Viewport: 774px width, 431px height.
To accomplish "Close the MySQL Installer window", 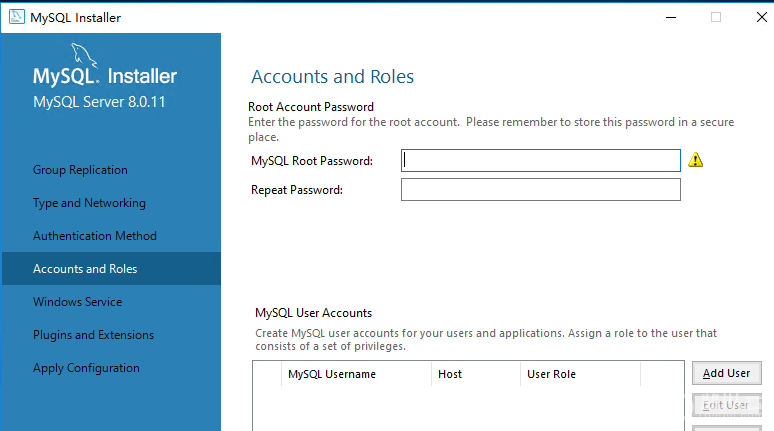I will (762, 17).
